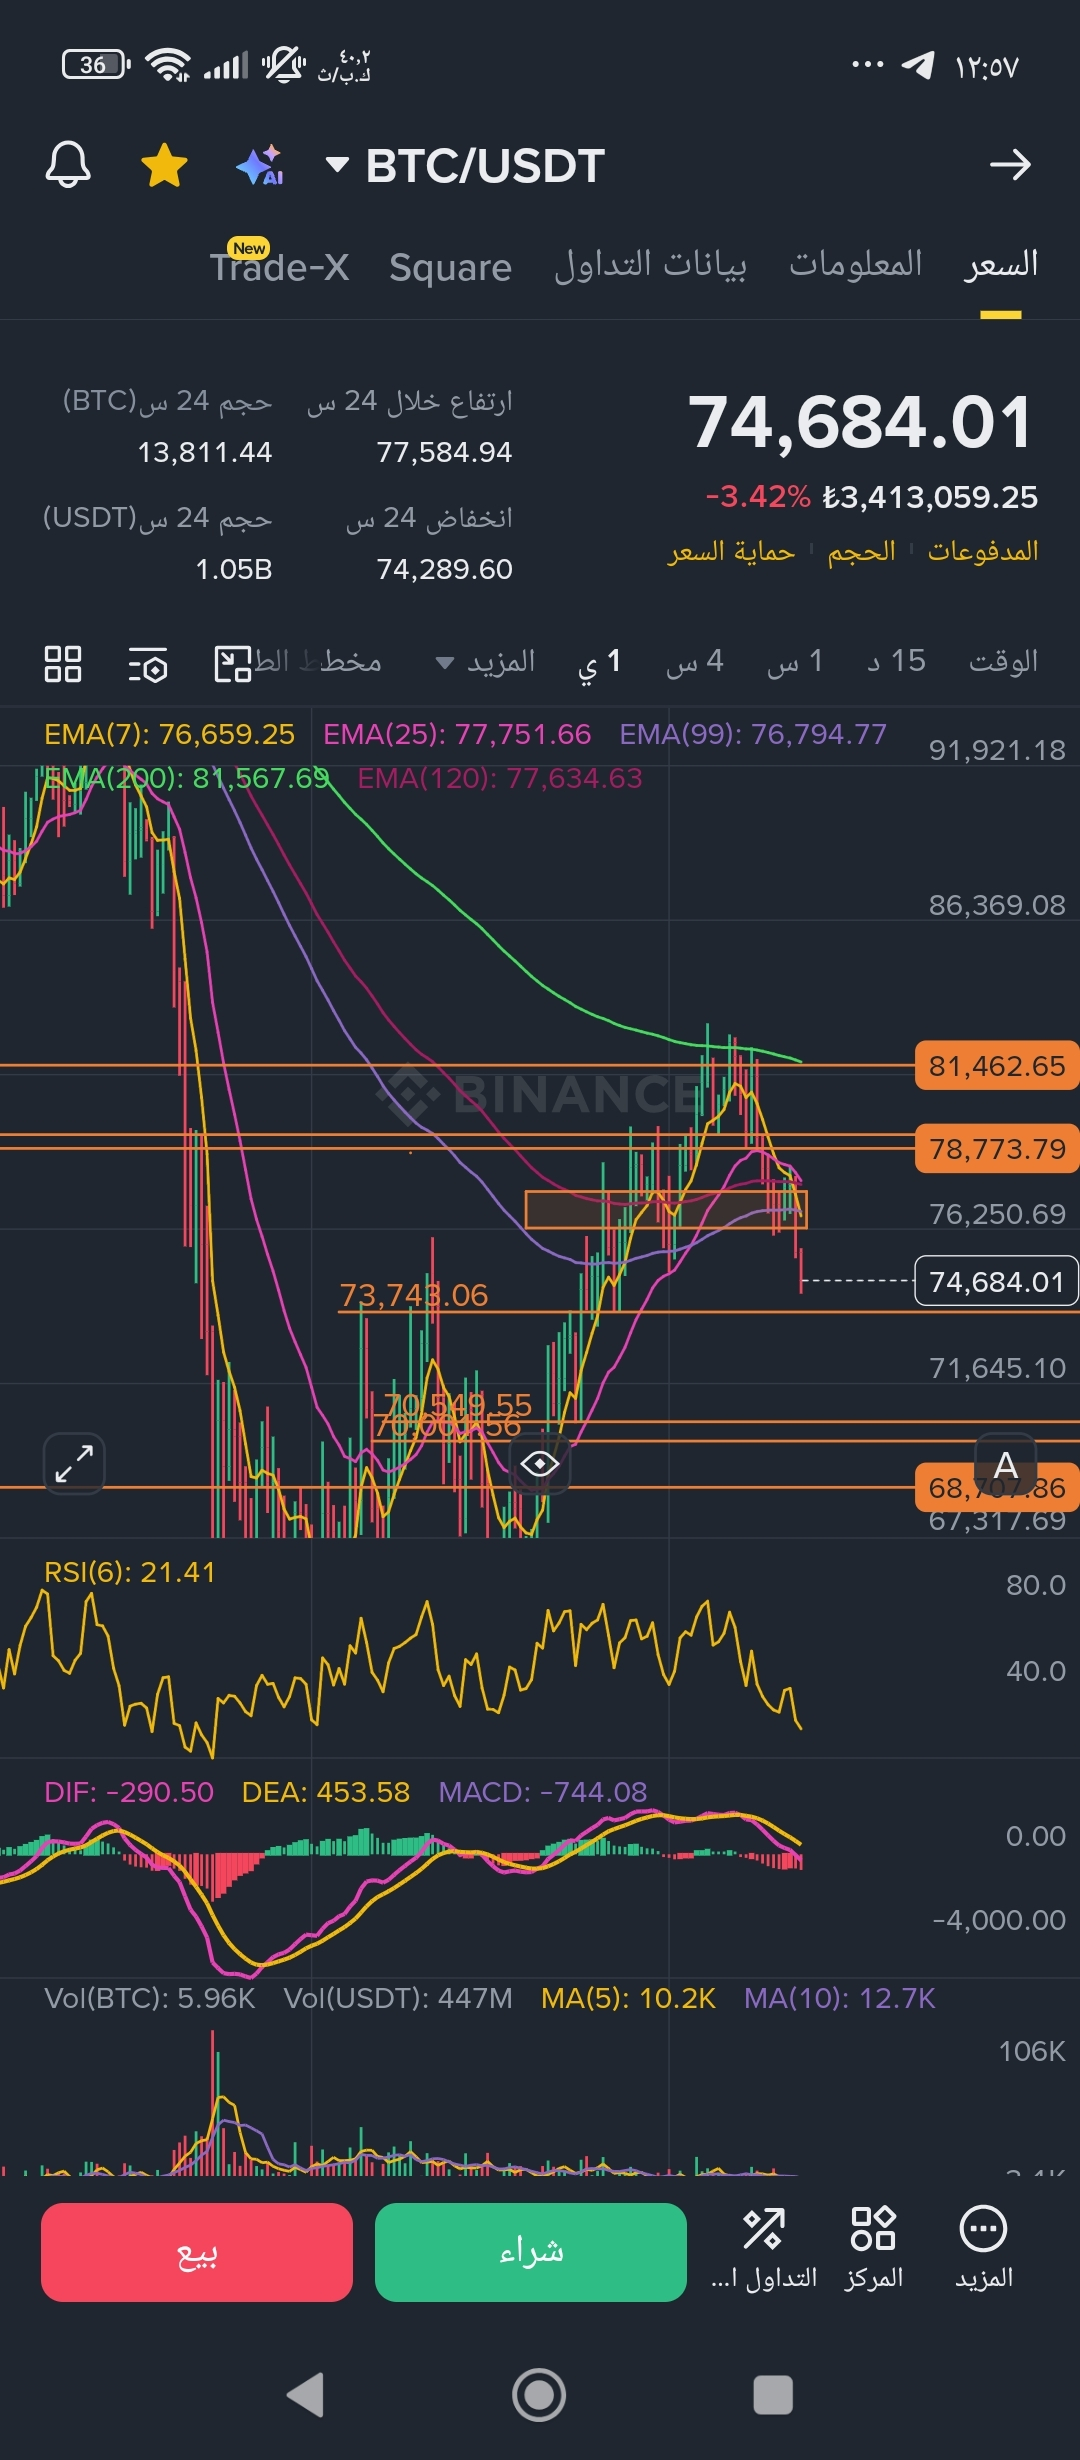Select the السعر tab
The height and width of the screenshot is (2460, 1080).
point(1001,264)
